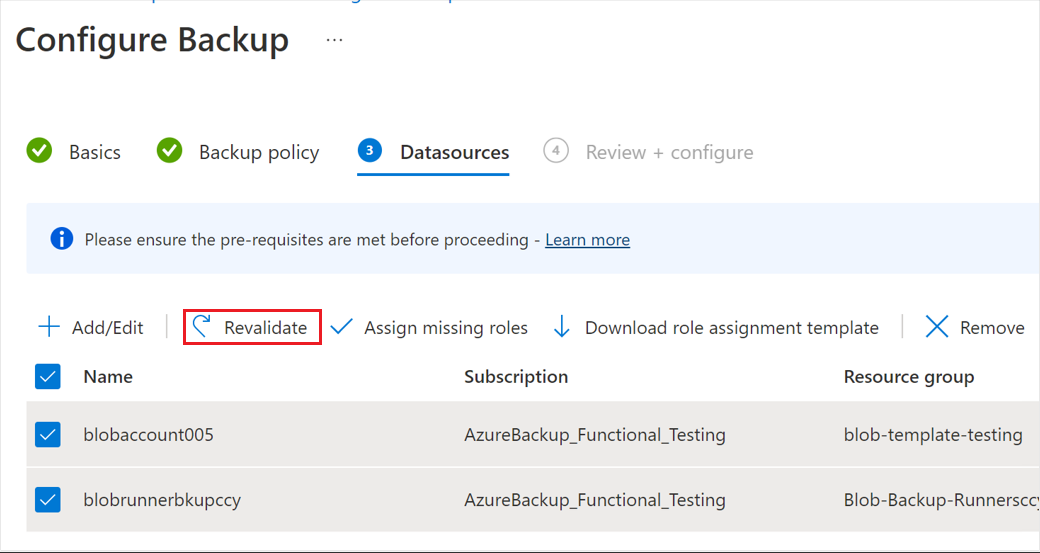Uncheck the blobrunnerbkupccy row checkbox
The height and width of the screenshot is (553, 1040).
tap(48, 499)
